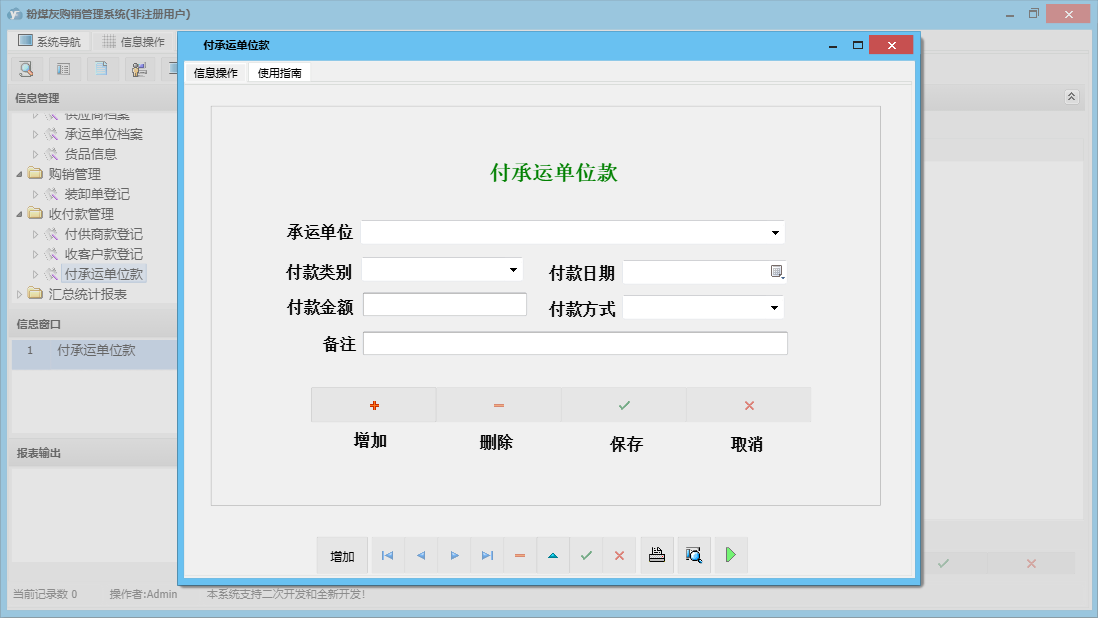Screen dimensions: 1098x618
Task: Select the magnifier search icon under 系统导航
Action: click(26, 68)
